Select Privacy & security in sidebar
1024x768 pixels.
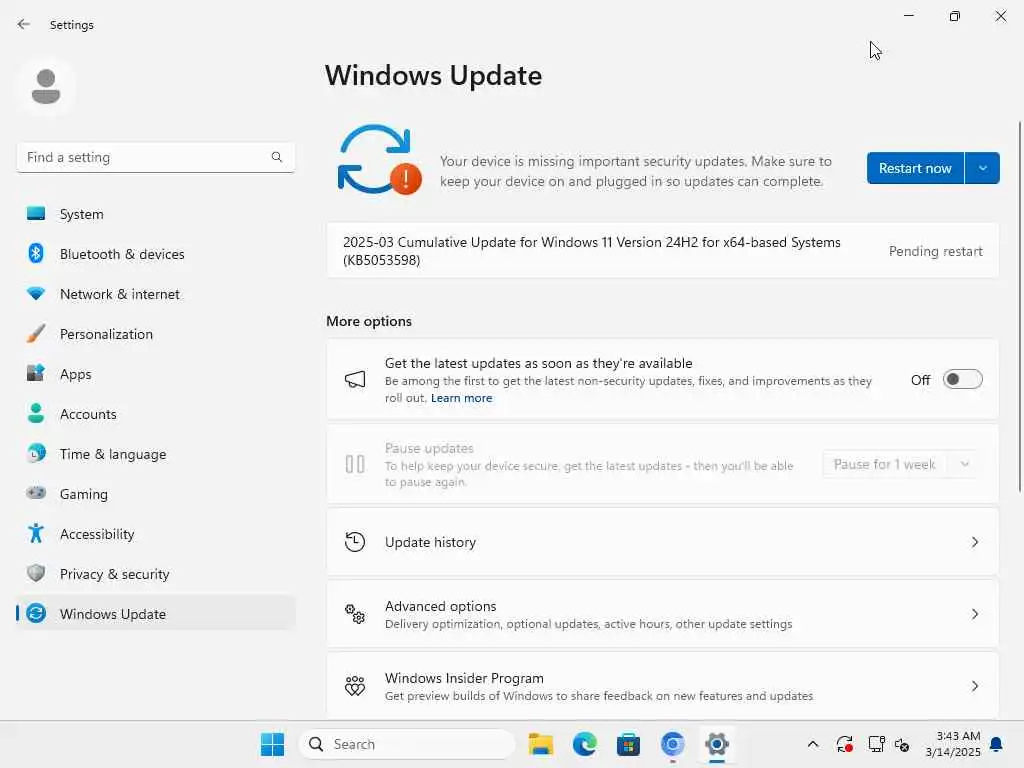tap(156, 573)
